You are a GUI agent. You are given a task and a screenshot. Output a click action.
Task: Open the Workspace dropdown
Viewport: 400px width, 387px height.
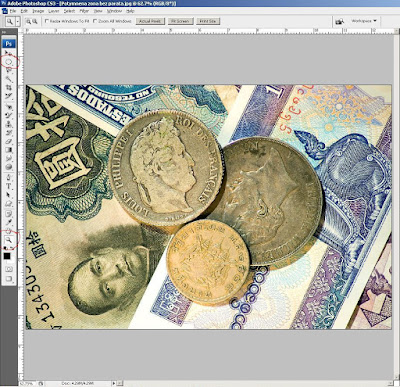click(x=364, y=21)
